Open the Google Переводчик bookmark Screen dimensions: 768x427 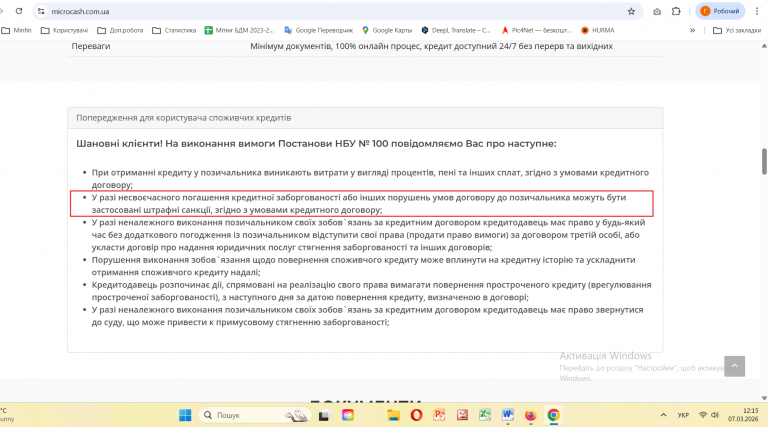pos(318,30)
